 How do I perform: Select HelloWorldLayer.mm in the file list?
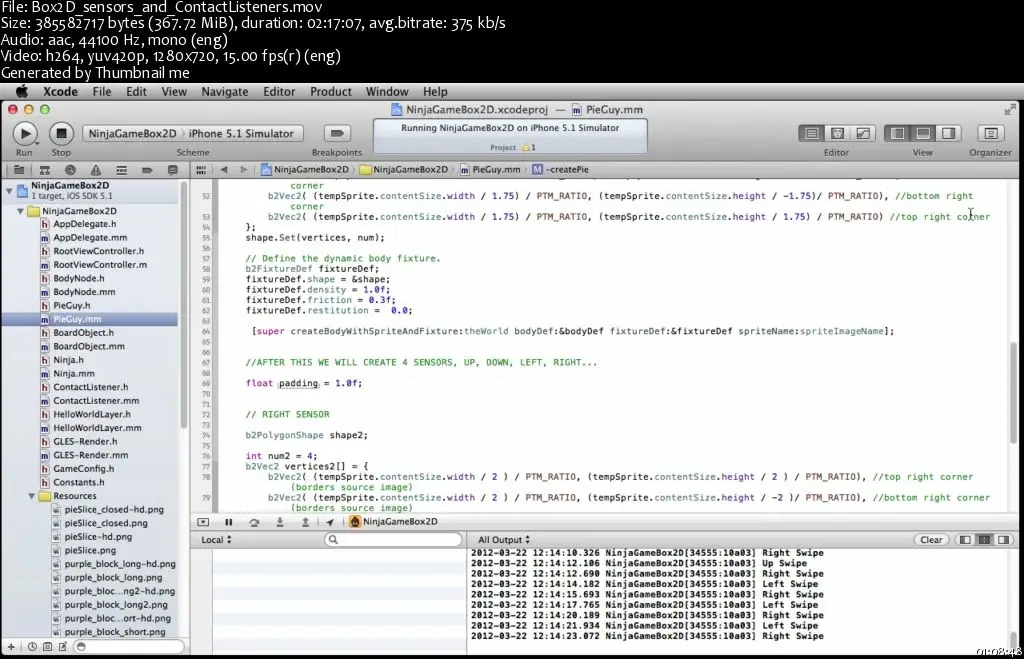[x=97, y=428]
